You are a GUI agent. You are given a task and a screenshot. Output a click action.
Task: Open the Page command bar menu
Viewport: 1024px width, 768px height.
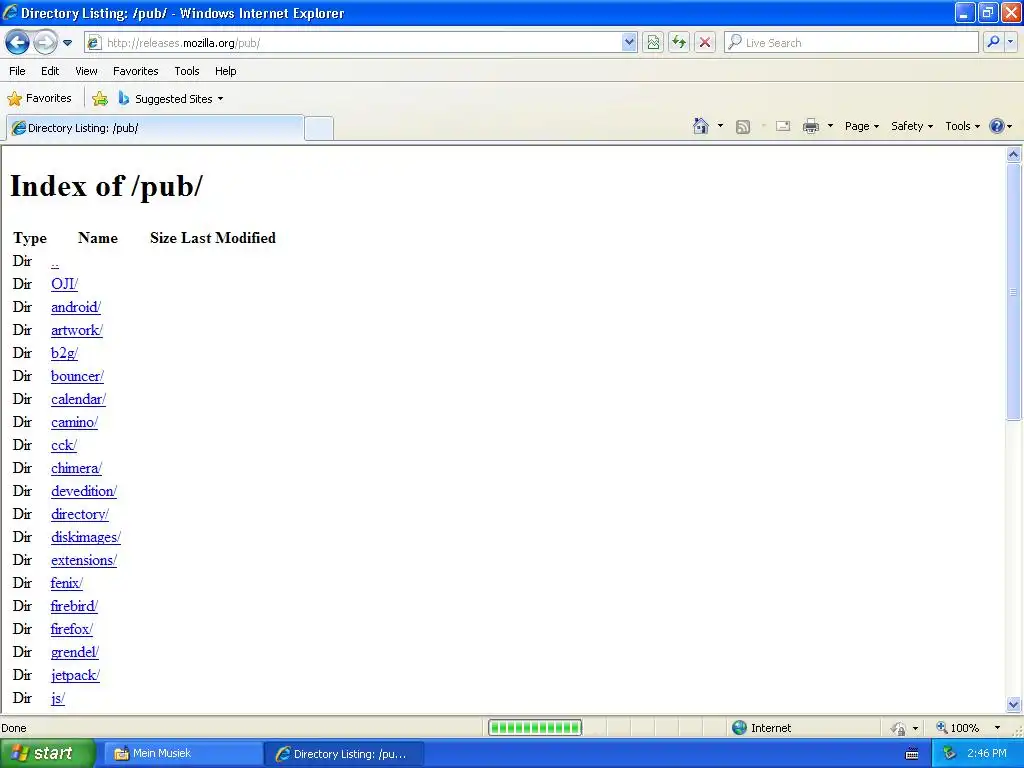click(861, 126)
